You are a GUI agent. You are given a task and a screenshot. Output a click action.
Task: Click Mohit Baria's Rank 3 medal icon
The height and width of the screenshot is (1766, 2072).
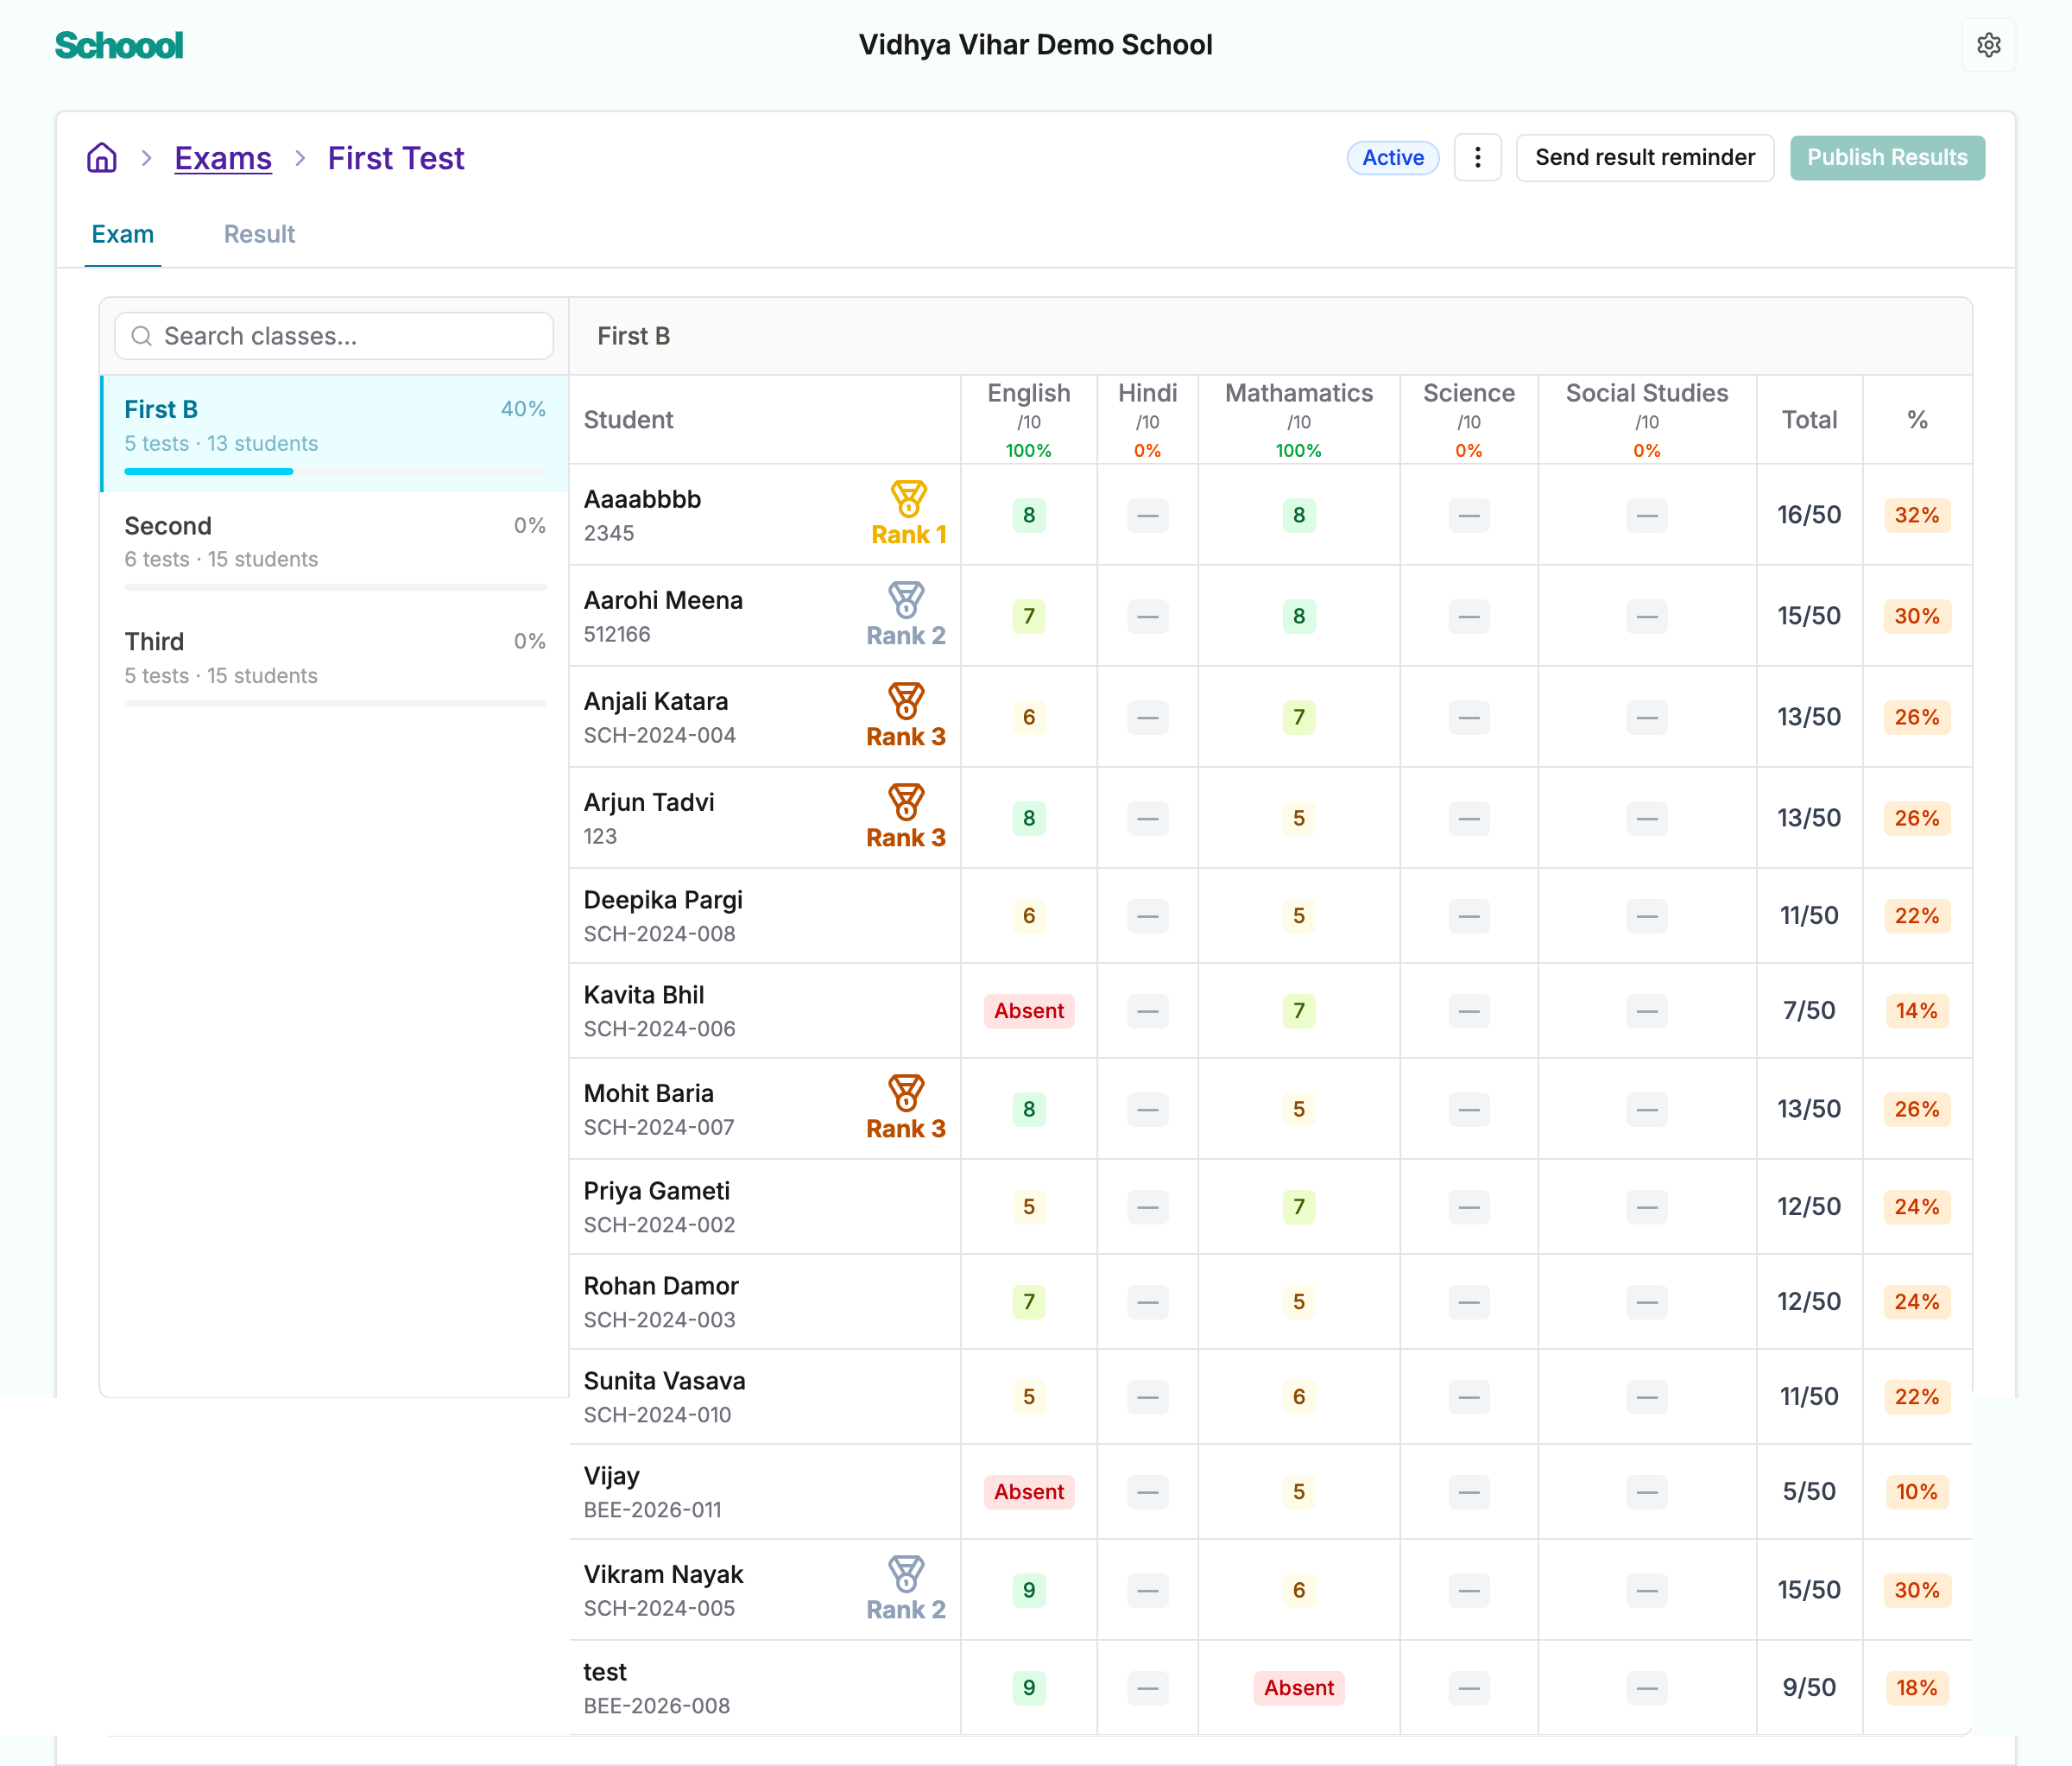[906, 1092]
